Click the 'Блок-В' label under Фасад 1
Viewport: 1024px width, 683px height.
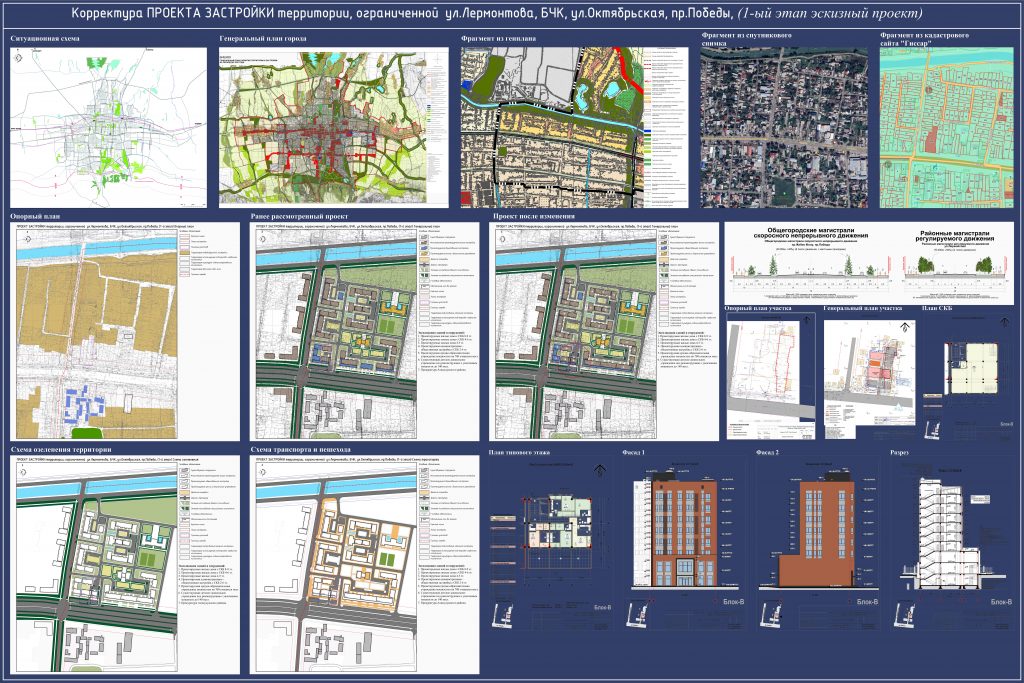click(733, 601)
